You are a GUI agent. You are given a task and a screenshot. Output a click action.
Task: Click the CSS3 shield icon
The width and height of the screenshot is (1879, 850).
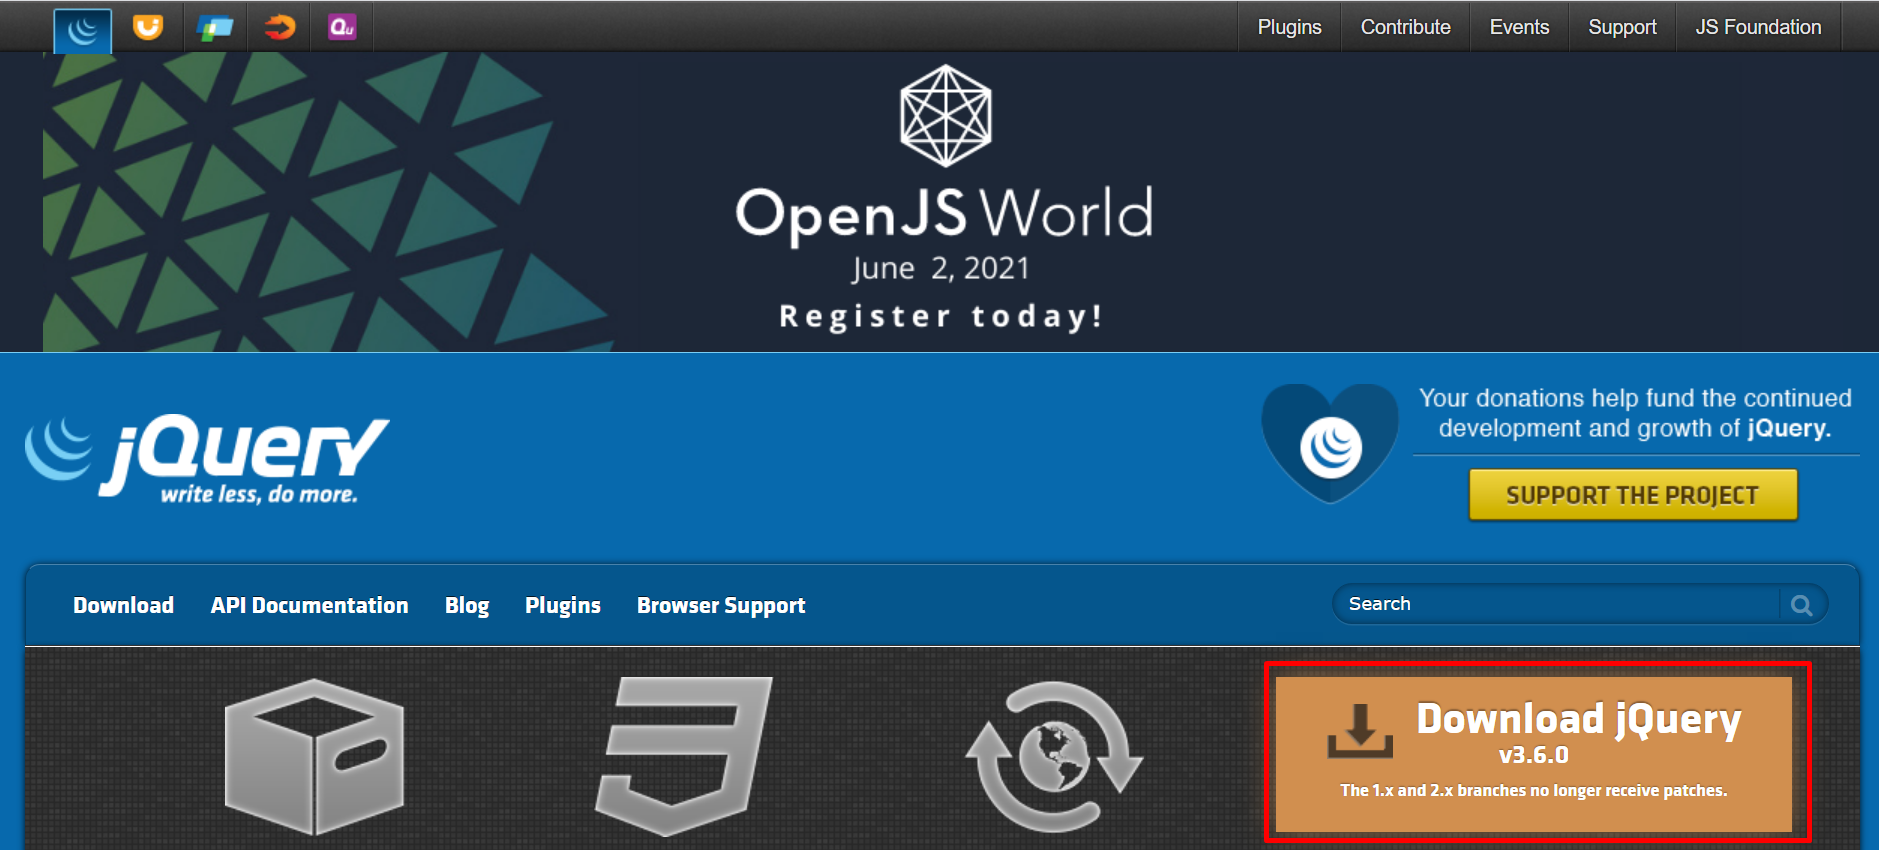click(x=684, y=756)
